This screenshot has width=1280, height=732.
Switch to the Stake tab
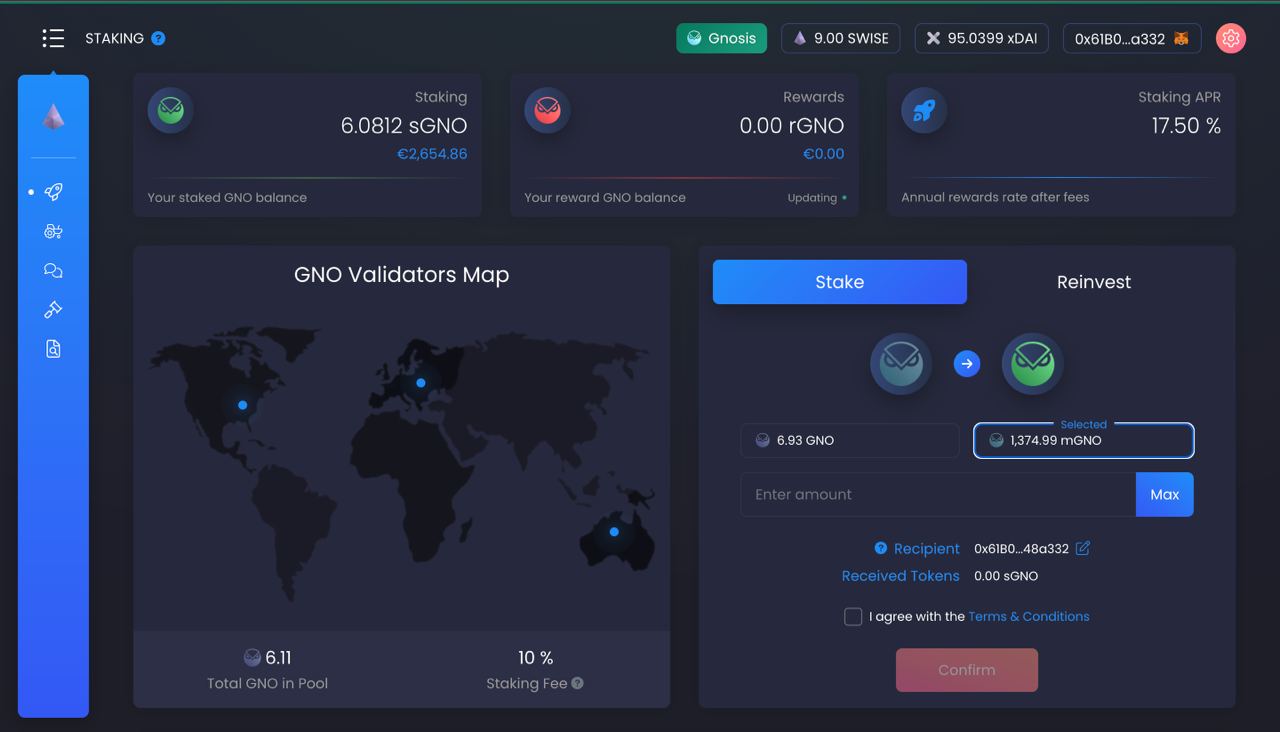[840, 282]
